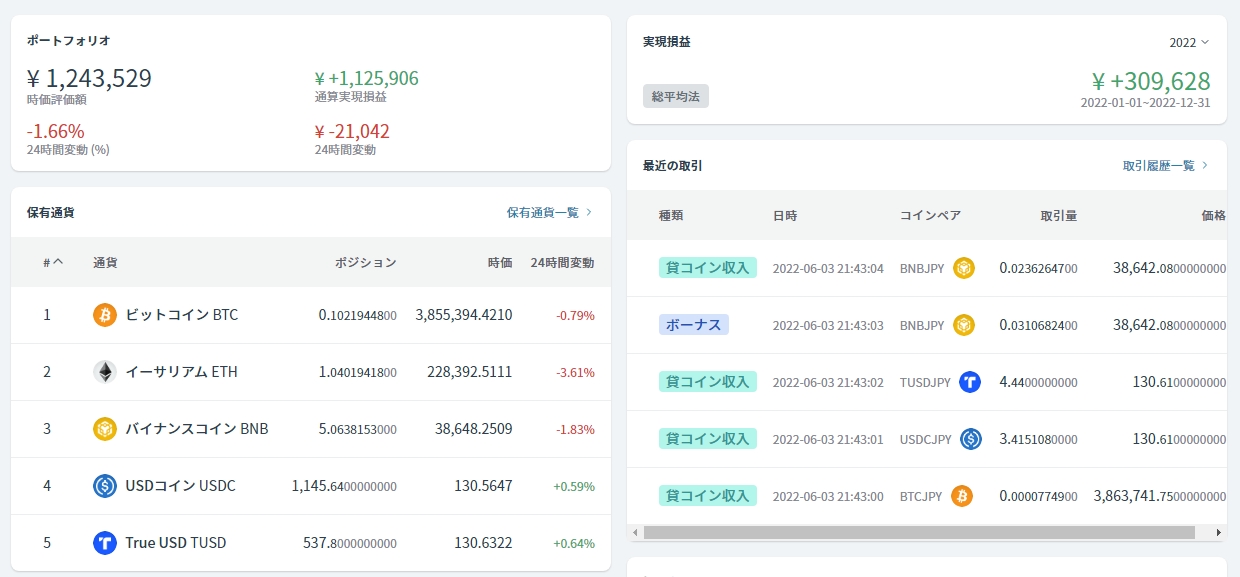Click the Bitcoin icon in holdings table

coord(105,315)
